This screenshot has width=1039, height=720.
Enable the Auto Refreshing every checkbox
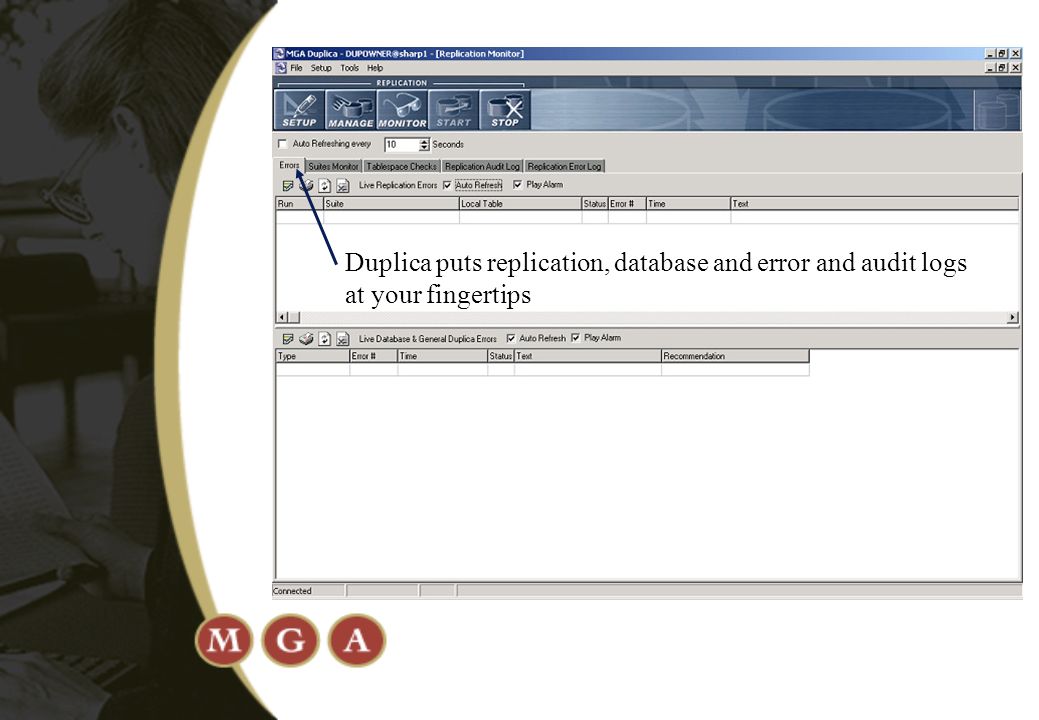tap(282, 144)
